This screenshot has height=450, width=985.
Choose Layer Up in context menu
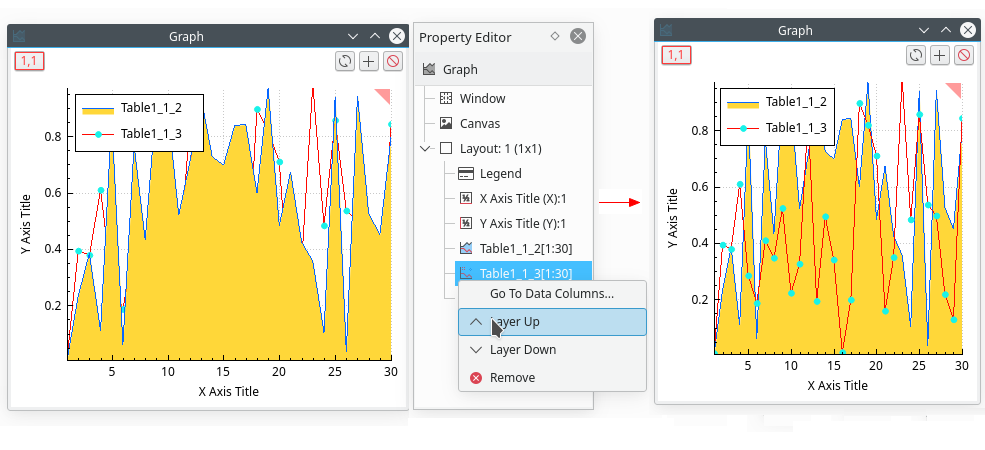(552, 322)
